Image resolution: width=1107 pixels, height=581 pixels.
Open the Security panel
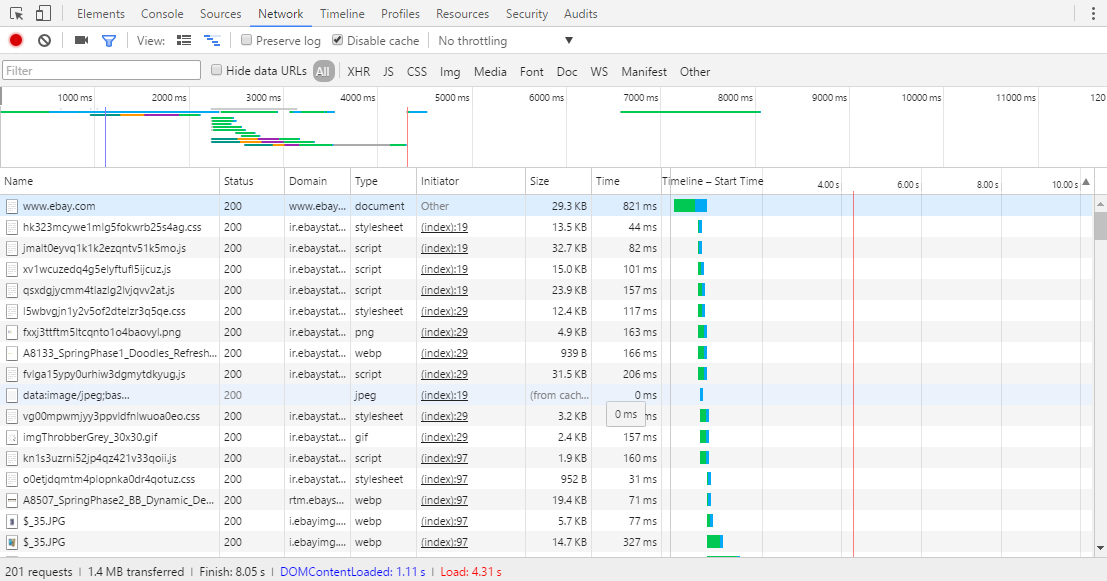pos(526,13)
